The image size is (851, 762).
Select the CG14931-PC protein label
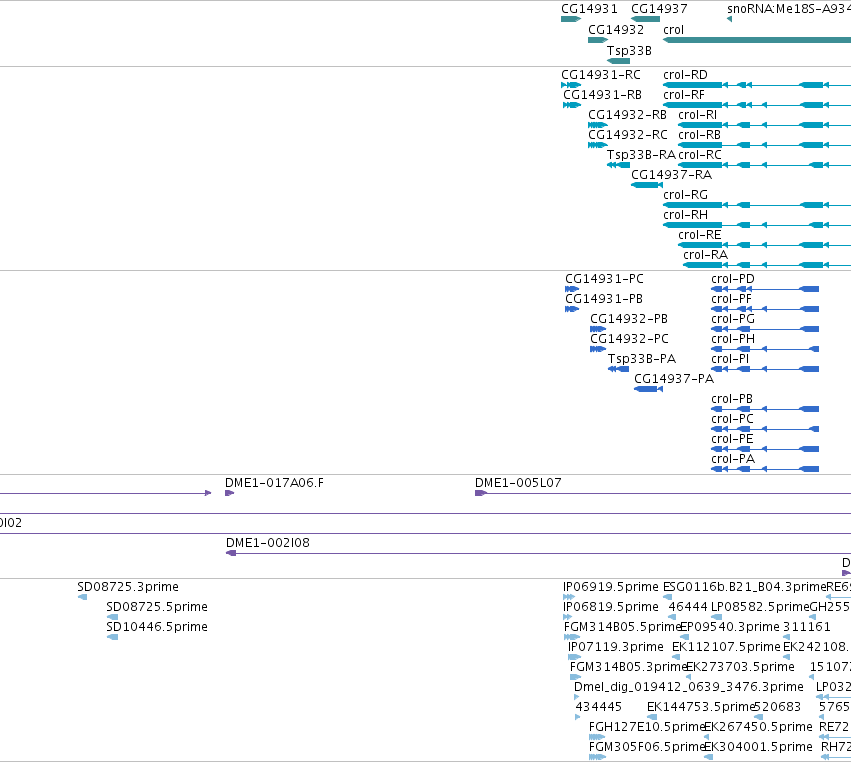click(x=604, y=279)
